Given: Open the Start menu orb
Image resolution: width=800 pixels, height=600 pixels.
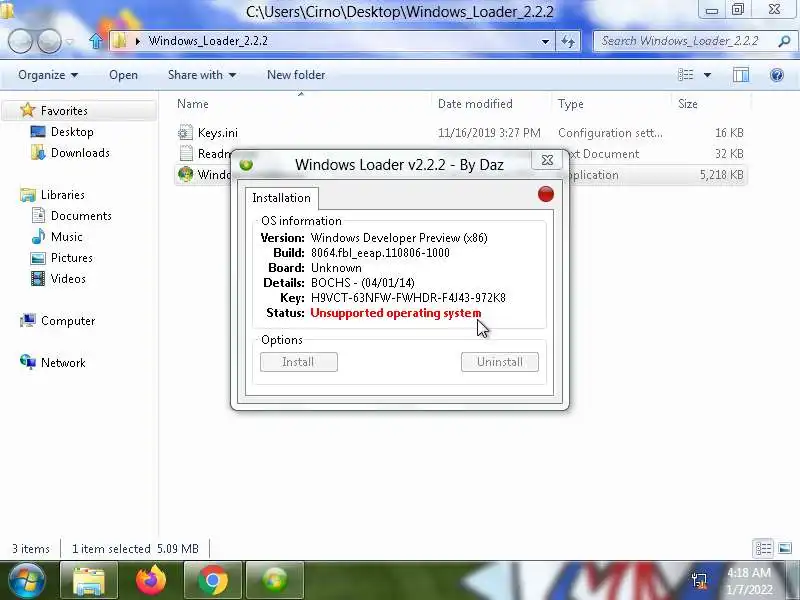Looking at the screenshot, I should point(27,580).
